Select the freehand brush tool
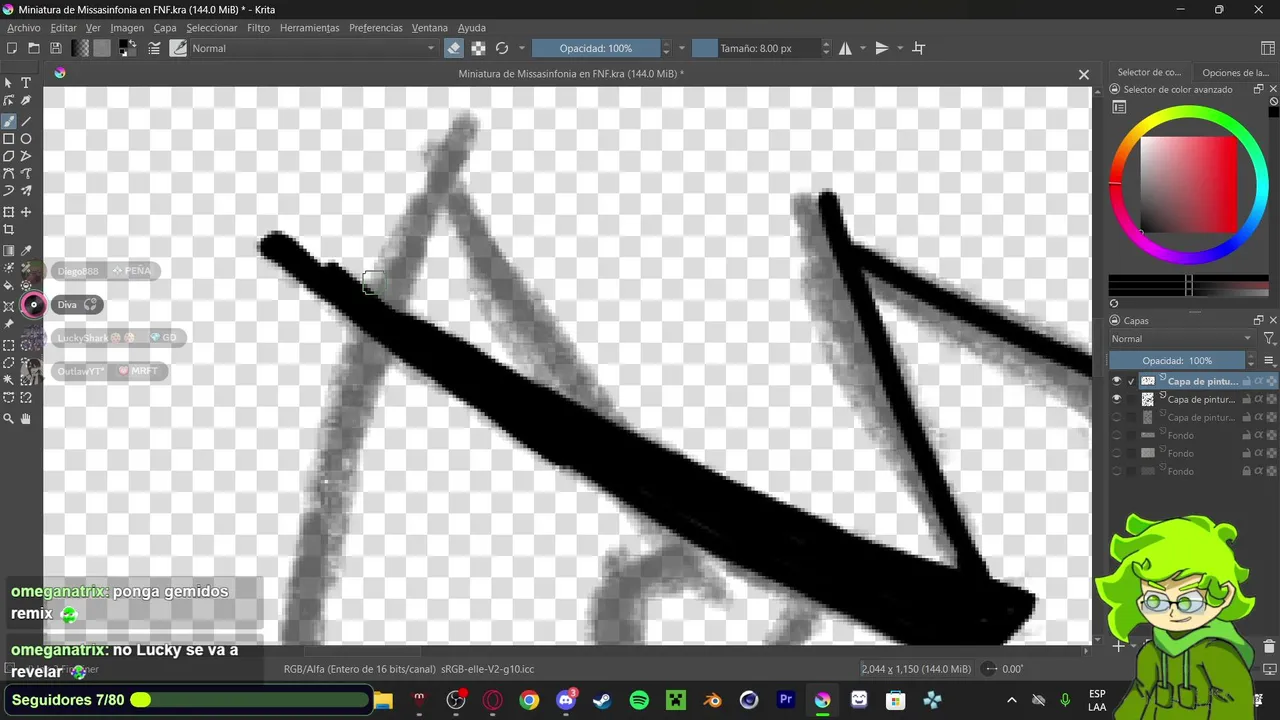Screen dimensions: 1280x720 [x=9, y=121]
